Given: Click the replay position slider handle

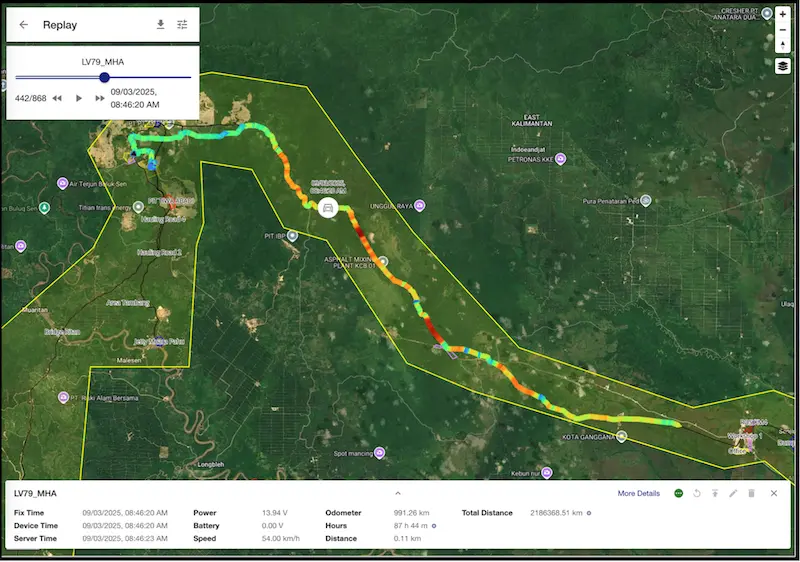Looking at the screenshot, I should pyautogui.click(x=104, y=77).
